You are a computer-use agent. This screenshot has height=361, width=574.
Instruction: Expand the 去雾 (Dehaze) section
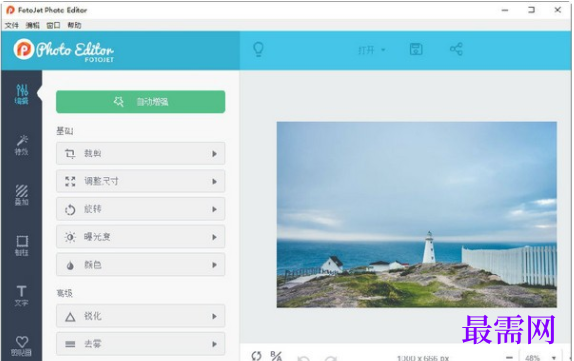[x=141, y=344]
